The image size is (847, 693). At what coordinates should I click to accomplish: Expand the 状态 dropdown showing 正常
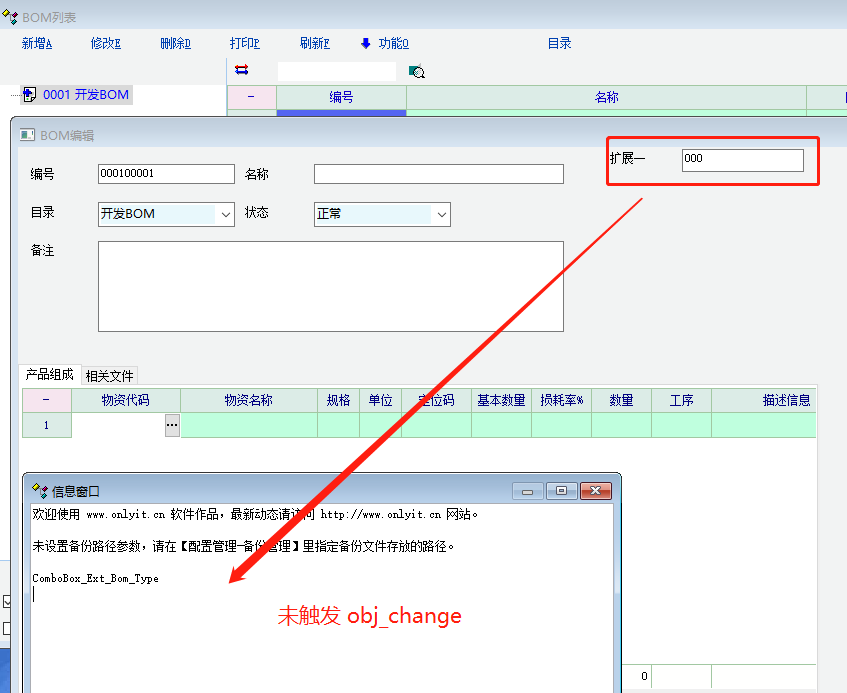[x=441, y=214]
